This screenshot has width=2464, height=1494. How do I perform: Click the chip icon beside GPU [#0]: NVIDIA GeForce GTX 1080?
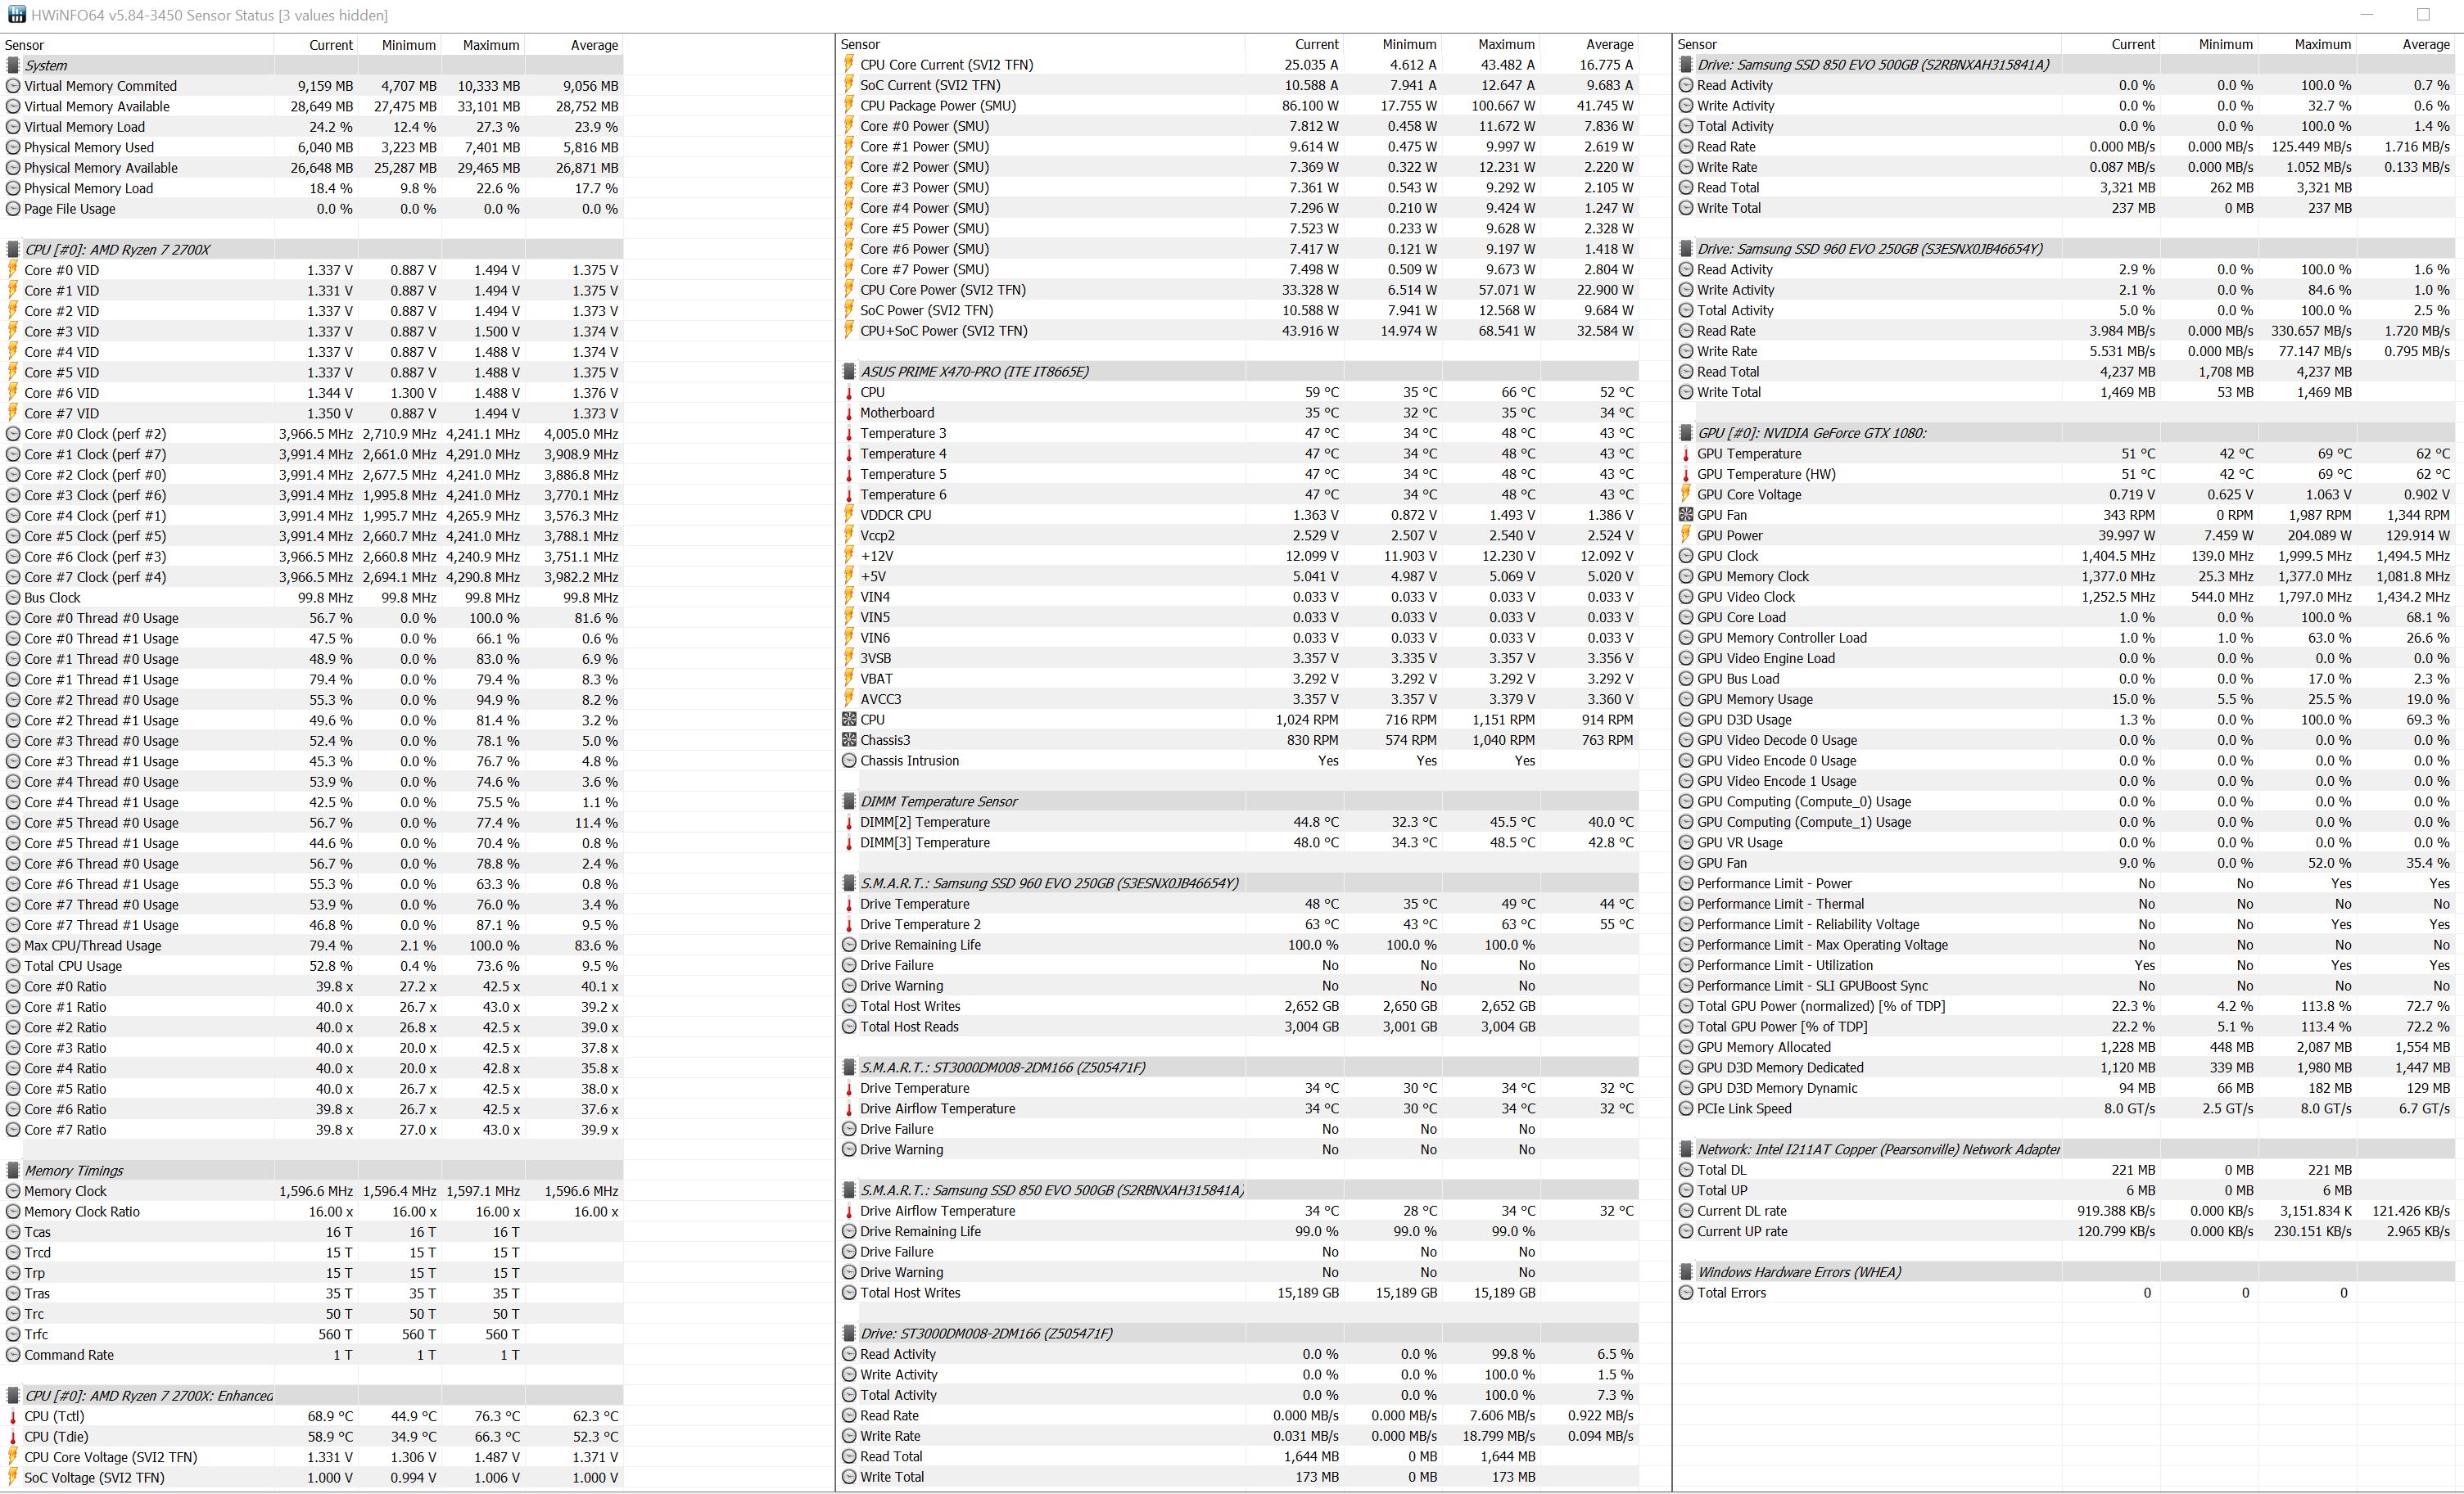click(x=1685, y=433)
